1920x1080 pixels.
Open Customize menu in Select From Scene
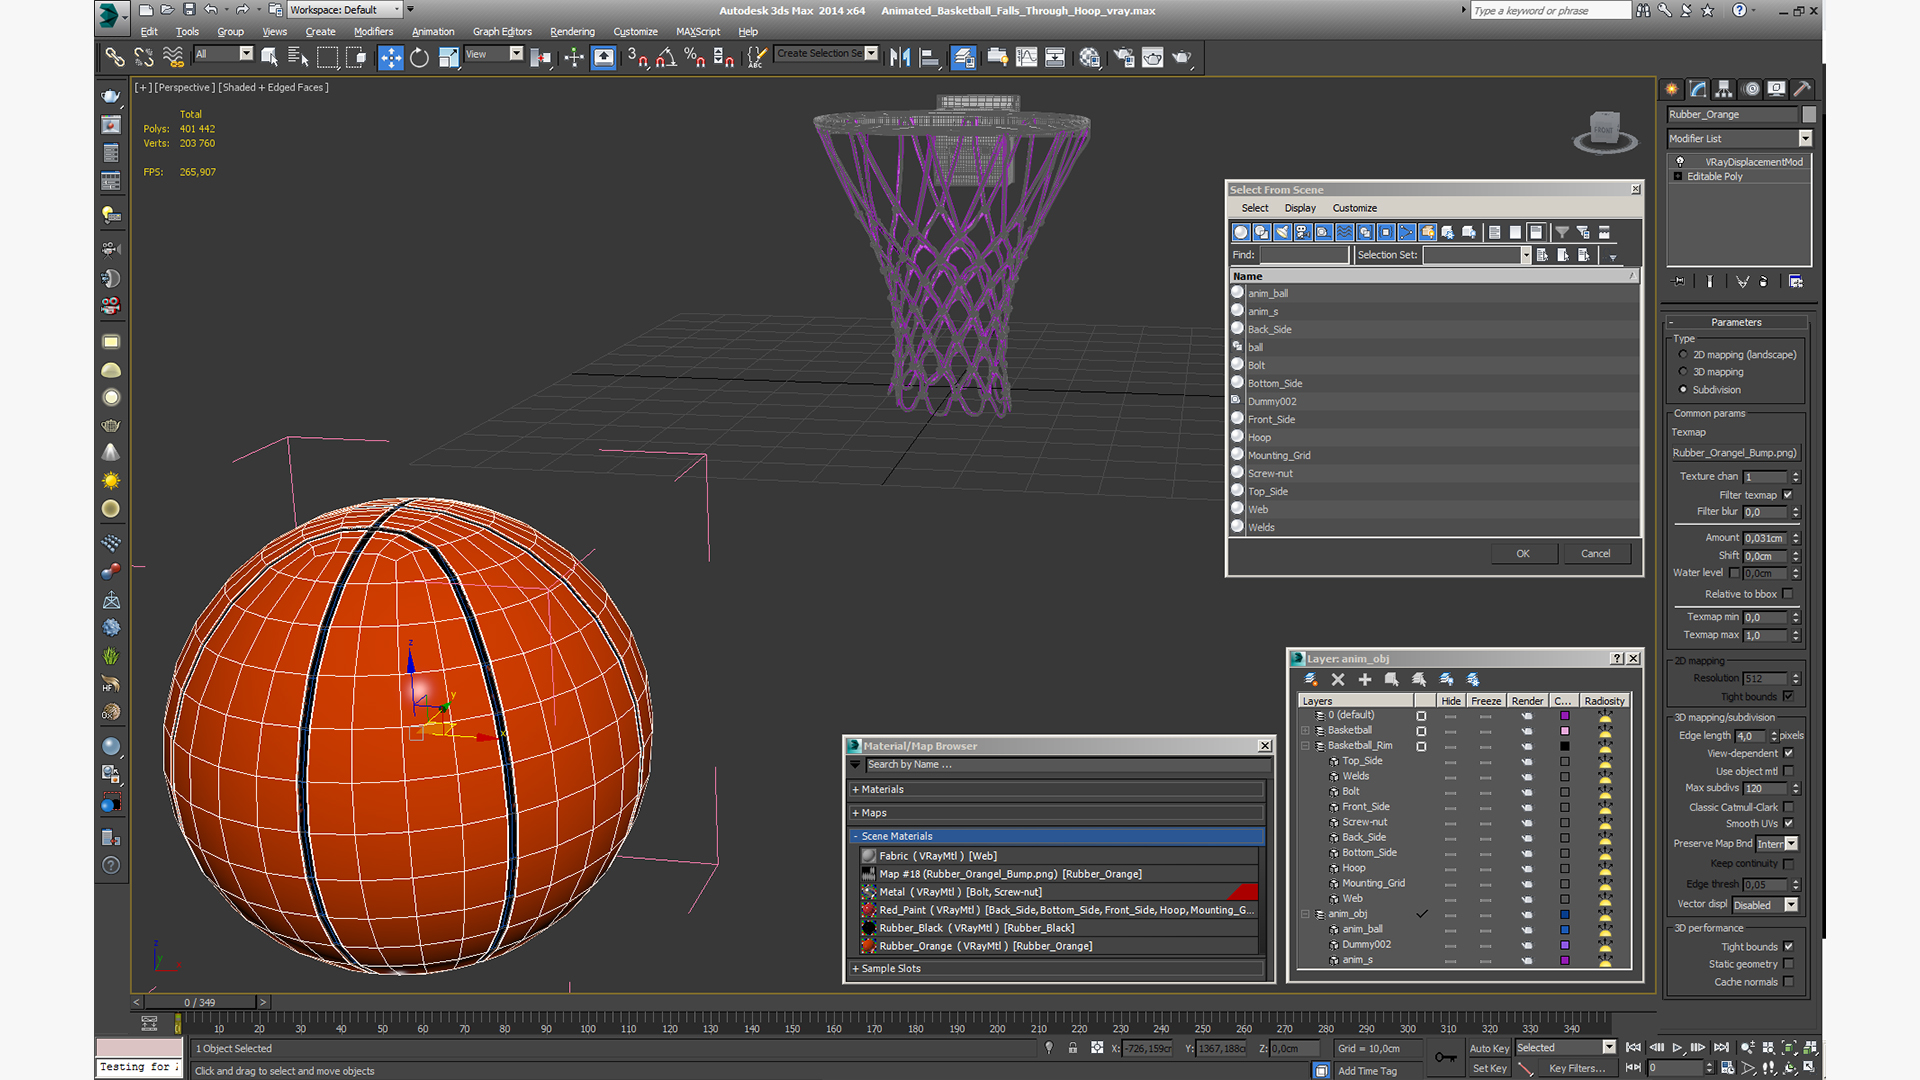tap(1355, 208)
